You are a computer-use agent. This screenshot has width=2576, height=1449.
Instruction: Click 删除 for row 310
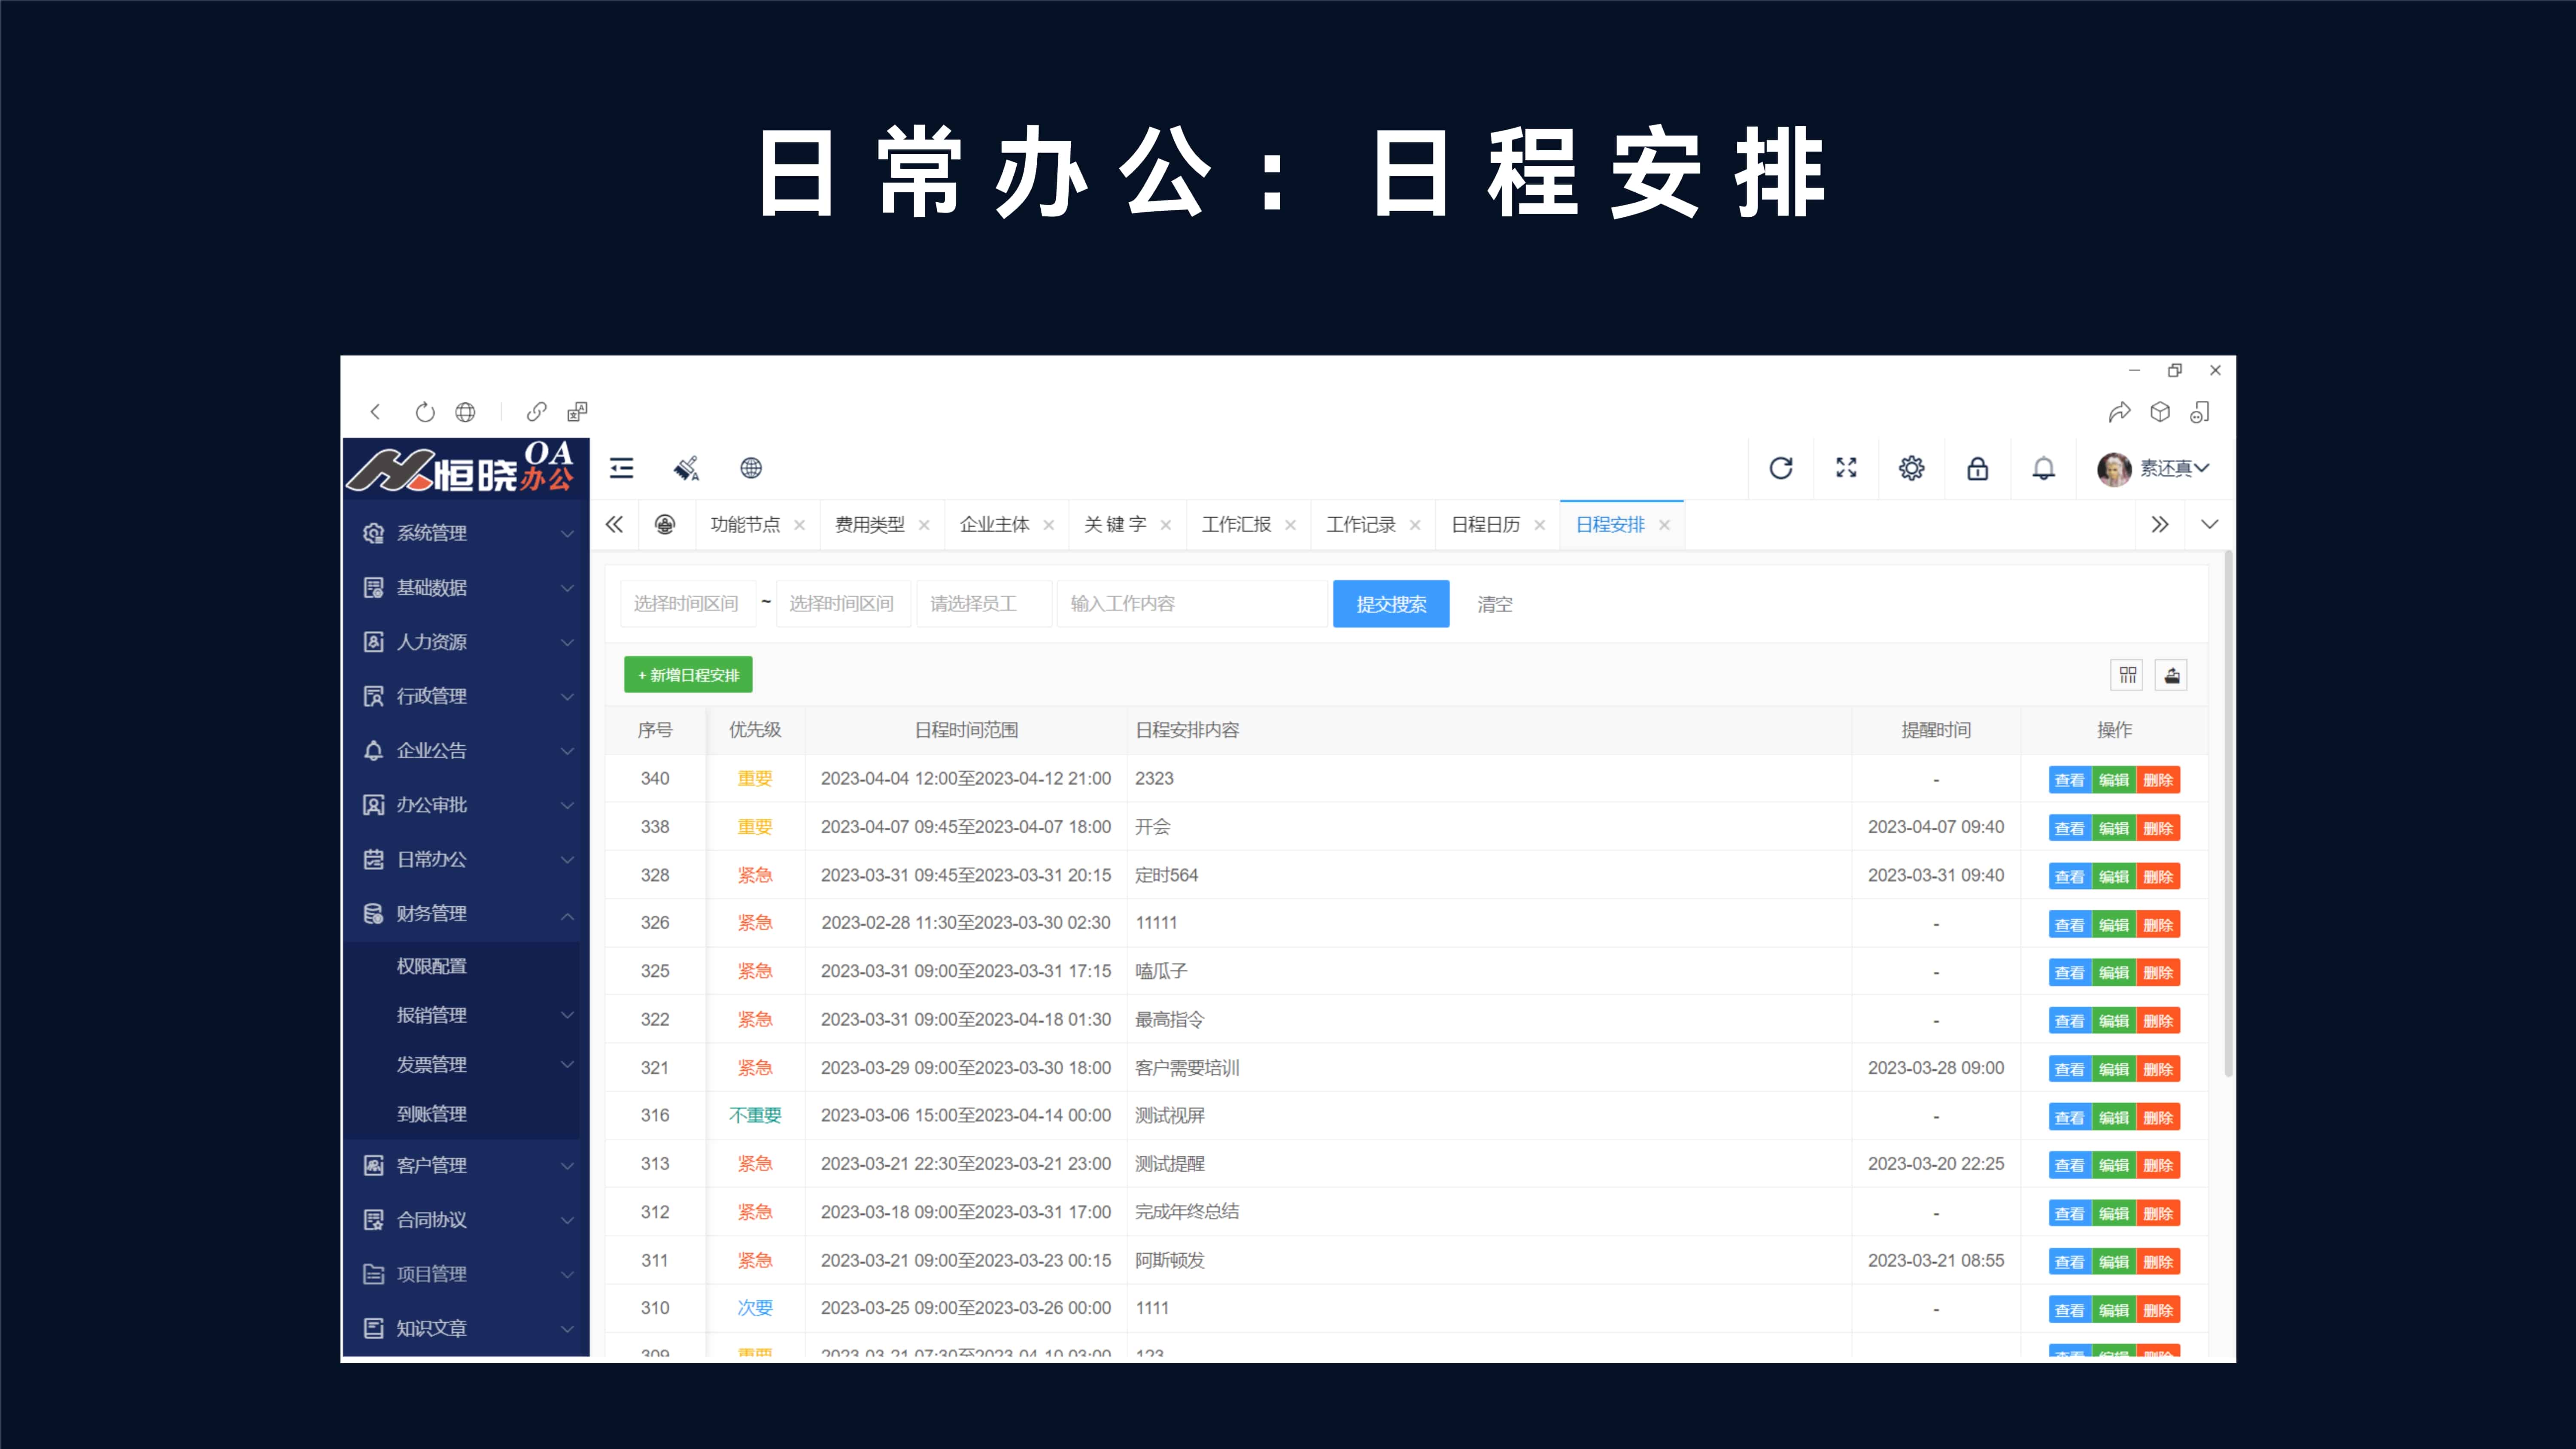[x=2158, y=1310]
